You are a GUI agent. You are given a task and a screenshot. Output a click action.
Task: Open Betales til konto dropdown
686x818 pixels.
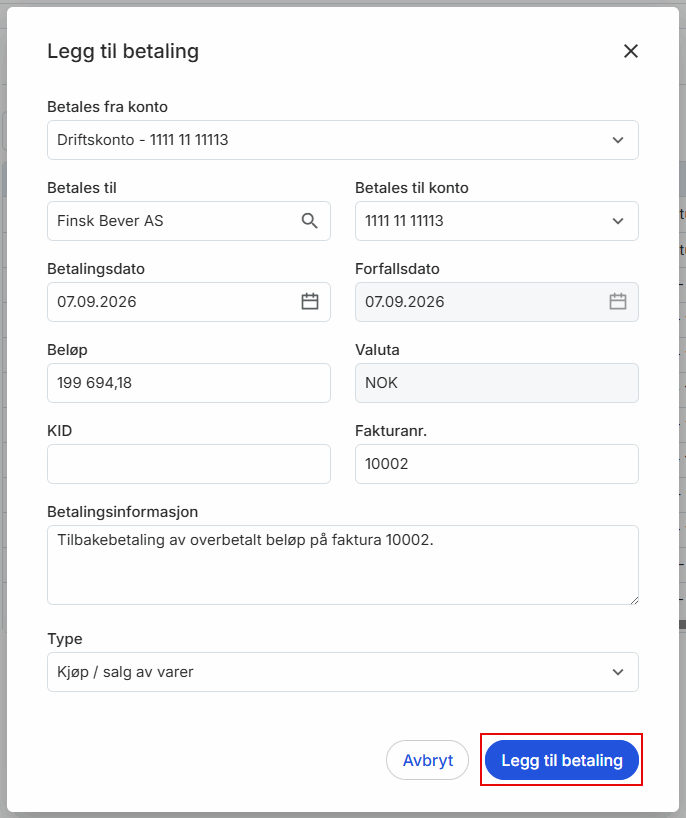click(x=497, y=221)
